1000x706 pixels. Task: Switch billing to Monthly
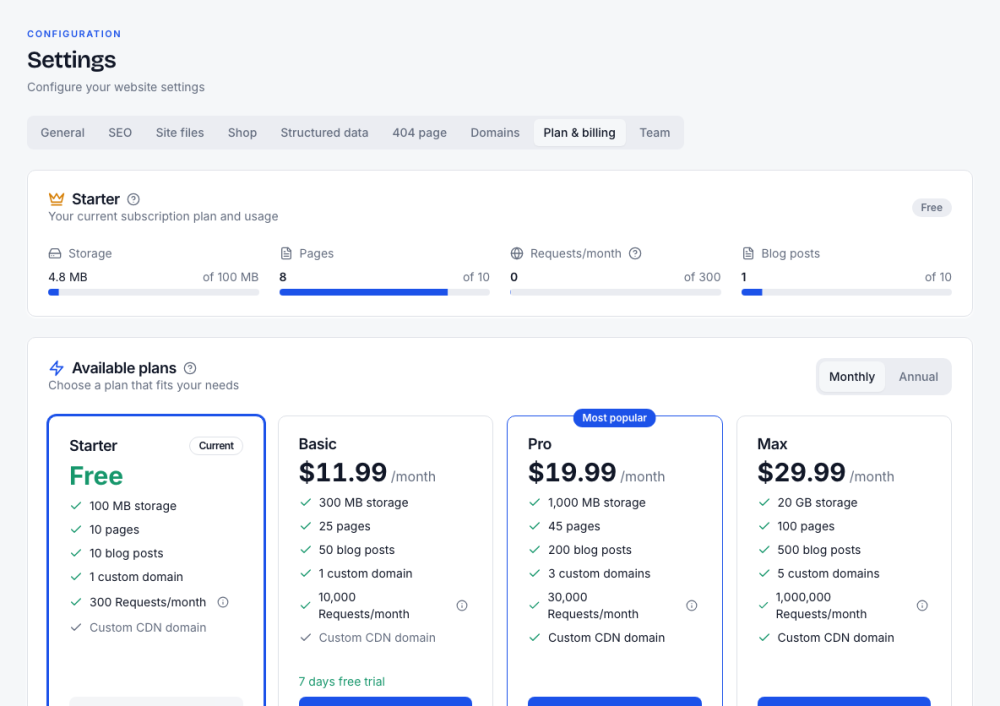[851, 376]
